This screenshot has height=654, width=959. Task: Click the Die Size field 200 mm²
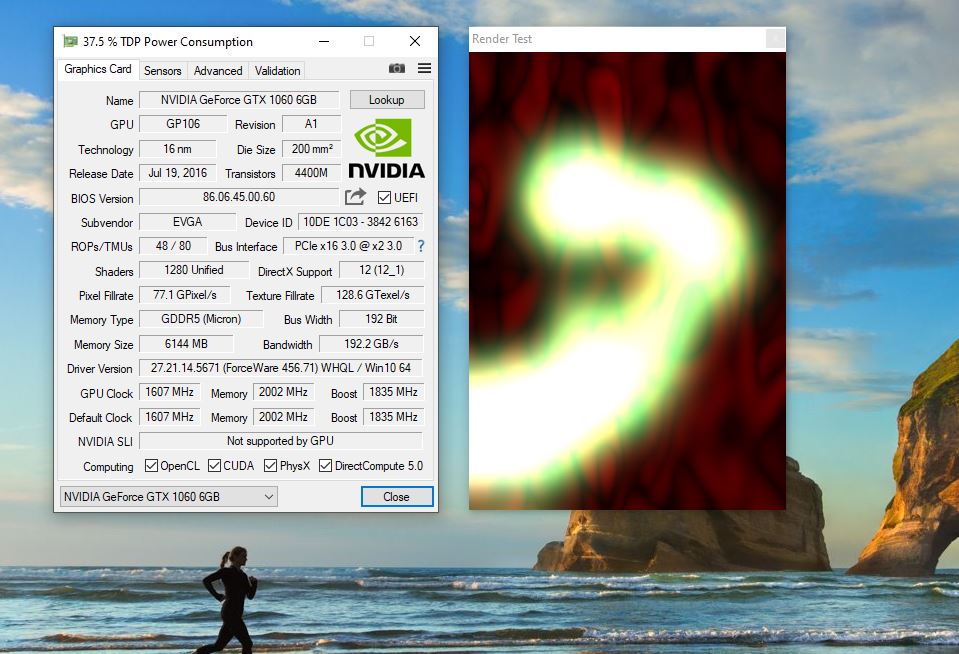coord(311,149)
